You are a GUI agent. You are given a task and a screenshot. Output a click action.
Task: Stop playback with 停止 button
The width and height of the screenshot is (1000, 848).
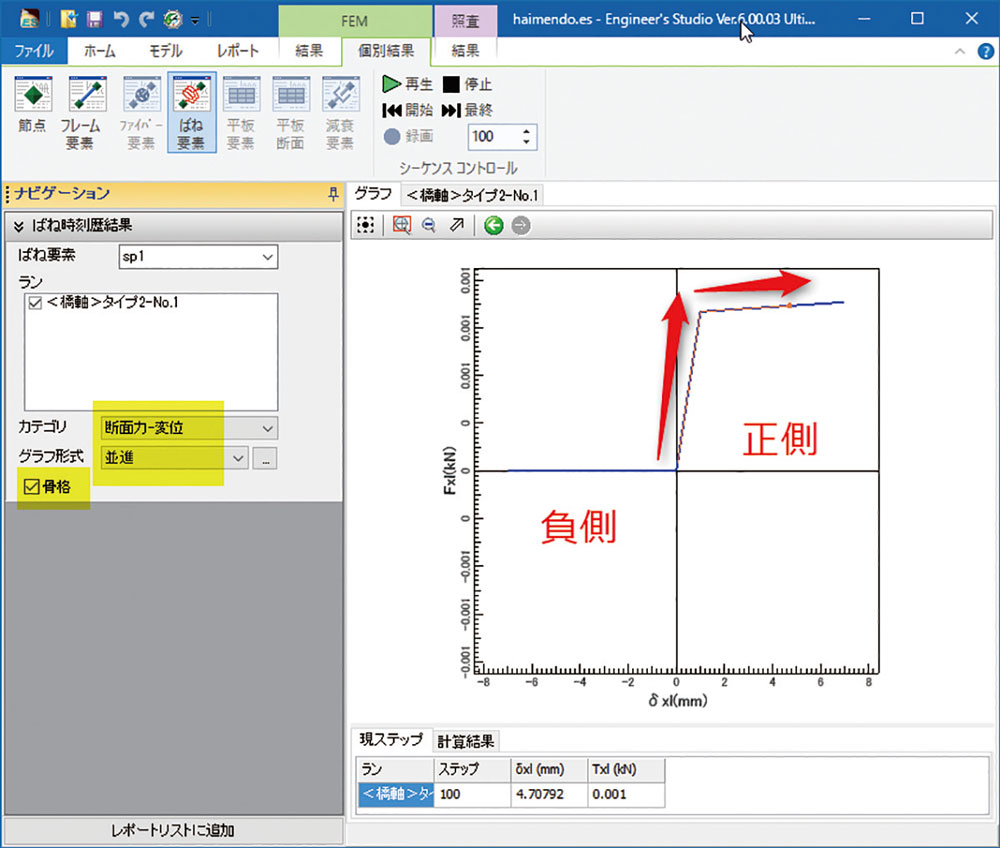[467, 84]
